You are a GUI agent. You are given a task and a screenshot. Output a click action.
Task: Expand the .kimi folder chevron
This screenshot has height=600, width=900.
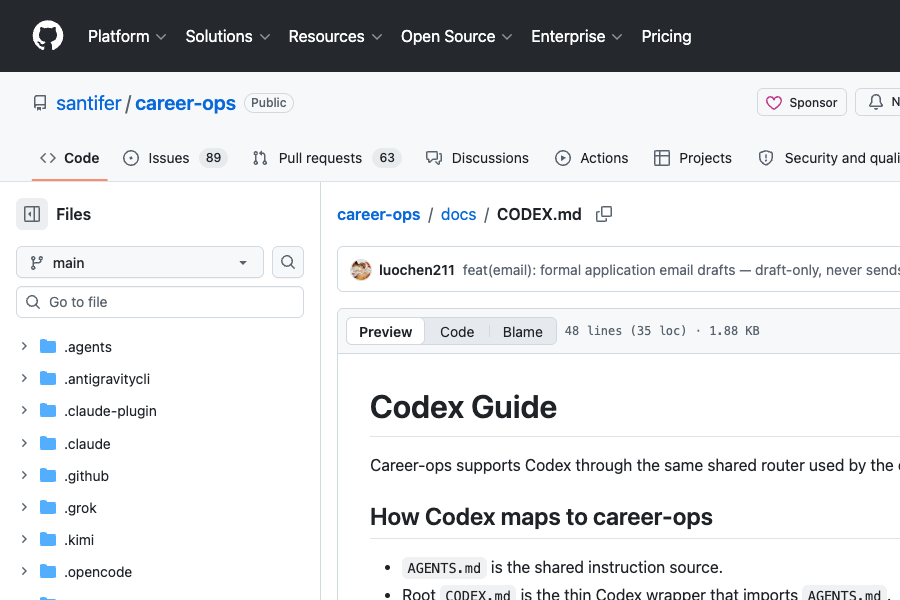point(24,540)
